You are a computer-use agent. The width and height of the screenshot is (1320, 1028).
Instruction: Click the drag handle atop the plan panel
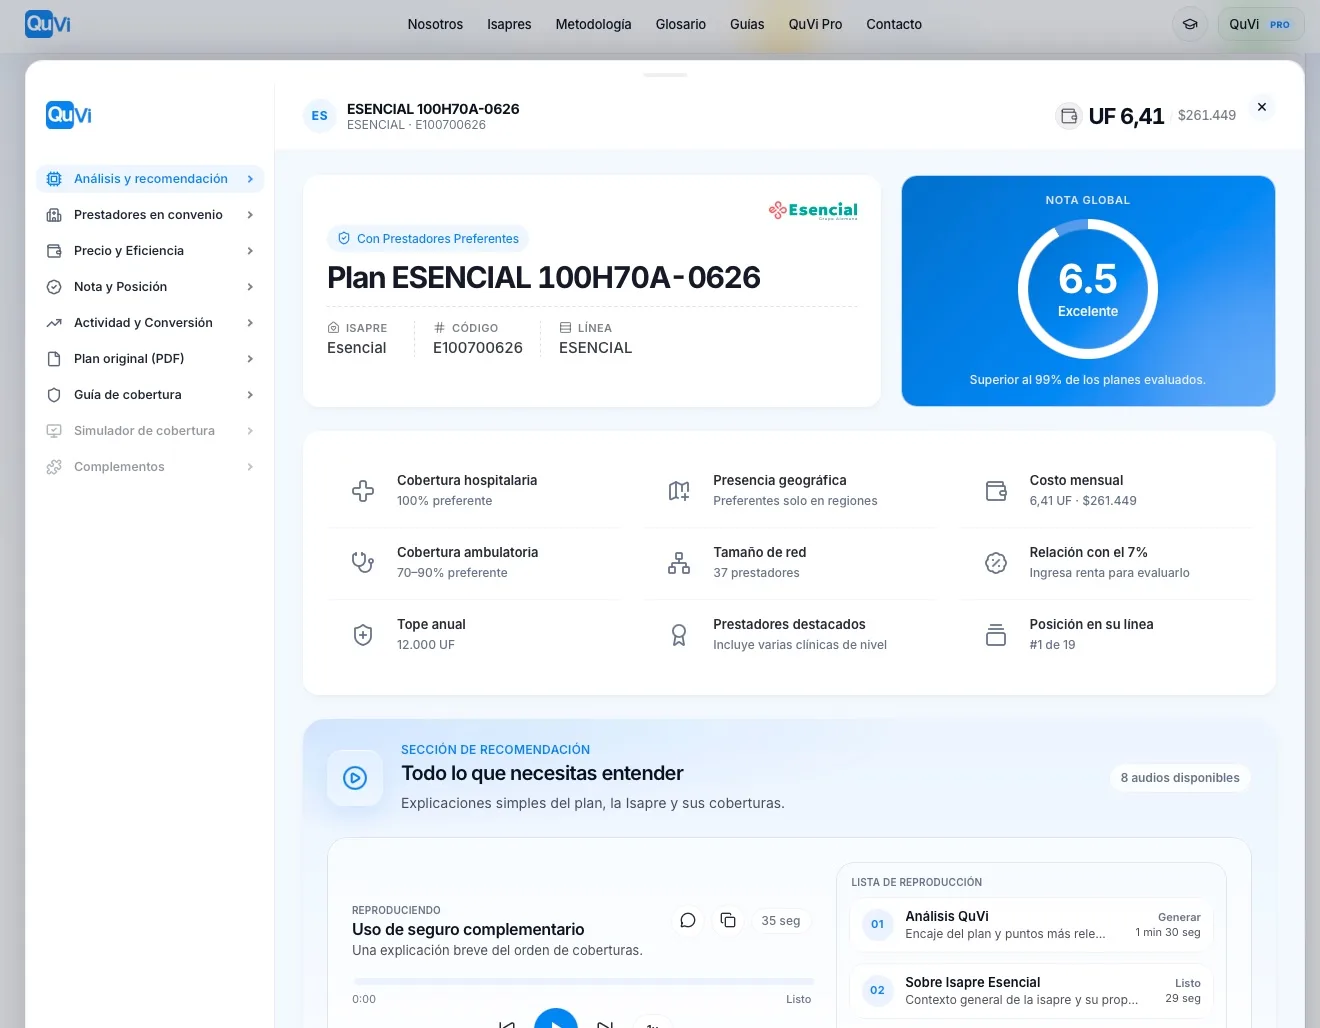665,75
